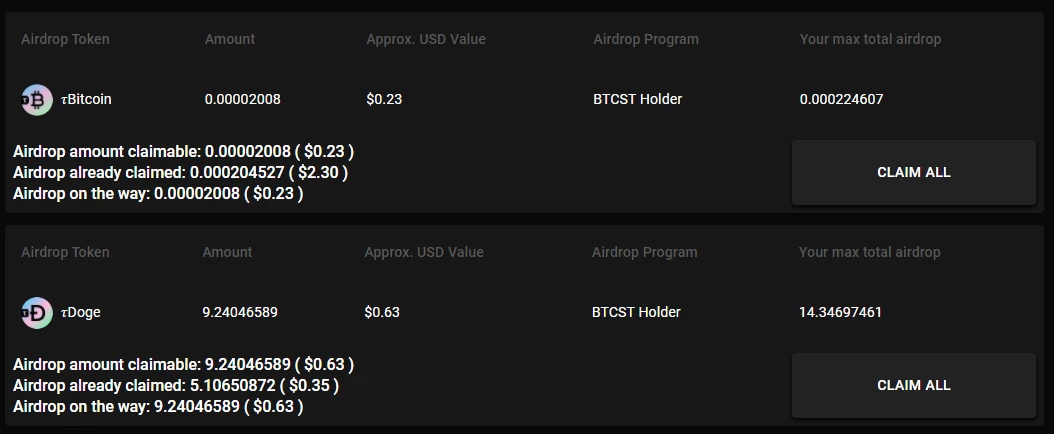Click τDoge amount 9.24046589

click(240, 312)
